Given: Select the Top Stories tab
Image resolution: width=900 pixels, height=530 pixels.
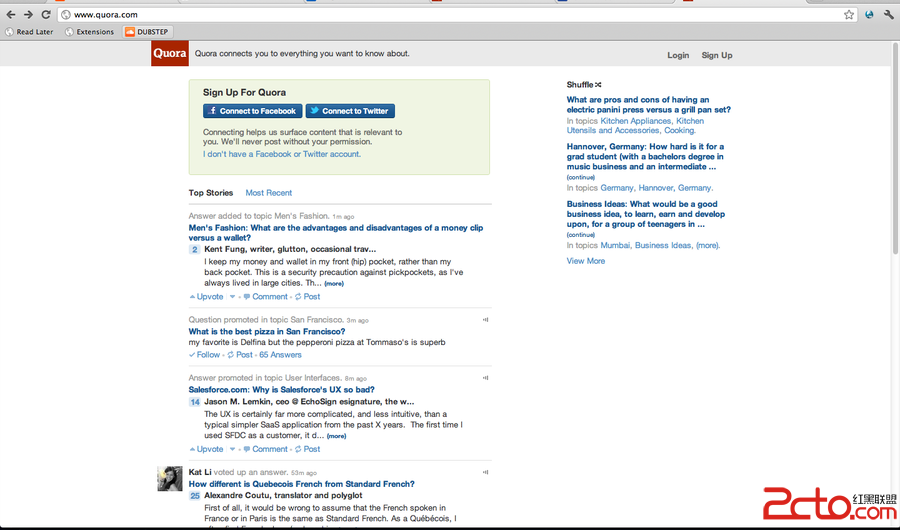Looking at the screenshot, I should click(x=211, y=193).
